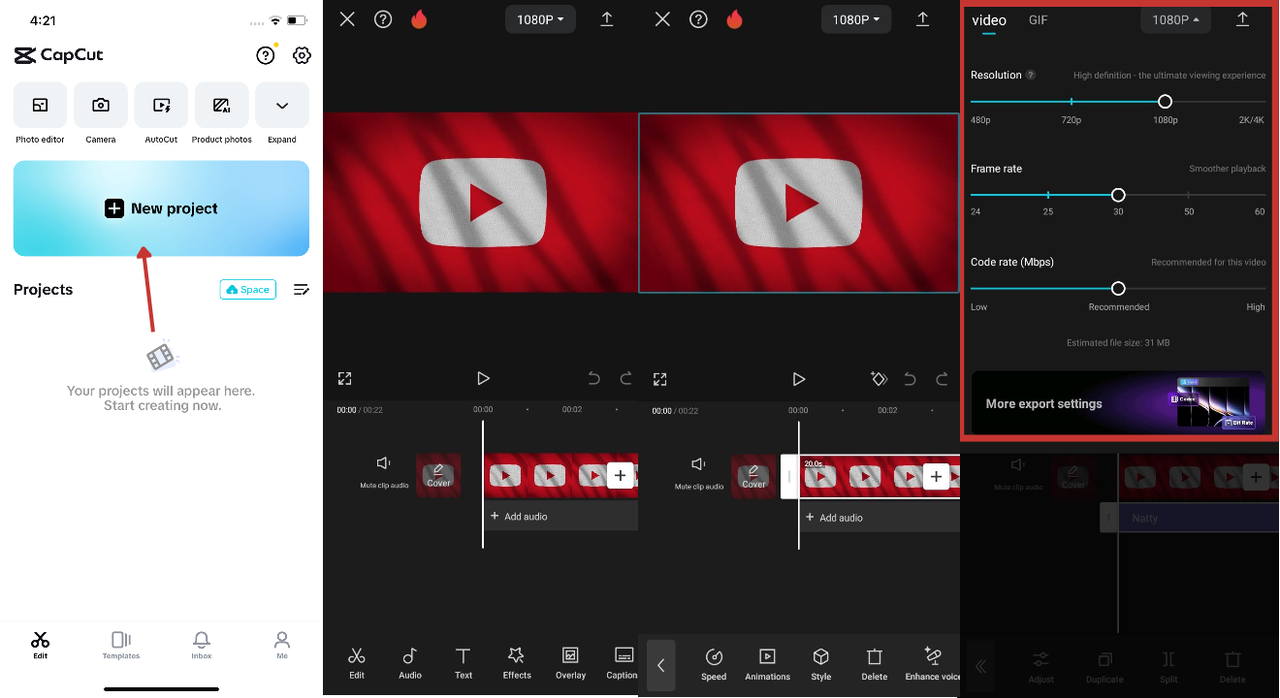Add a keyframe with the diamond icon
Viewport: 1280px width, 698px height.
pos(879,379)
